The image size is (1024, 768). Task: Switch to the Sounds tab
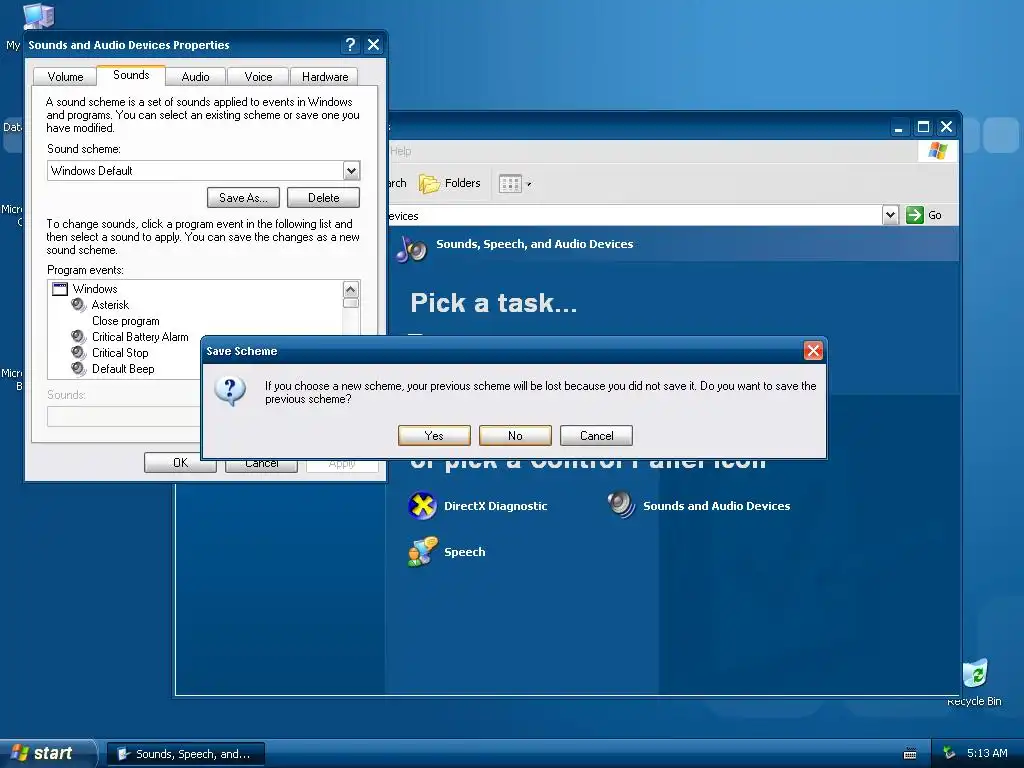(131, 75)
